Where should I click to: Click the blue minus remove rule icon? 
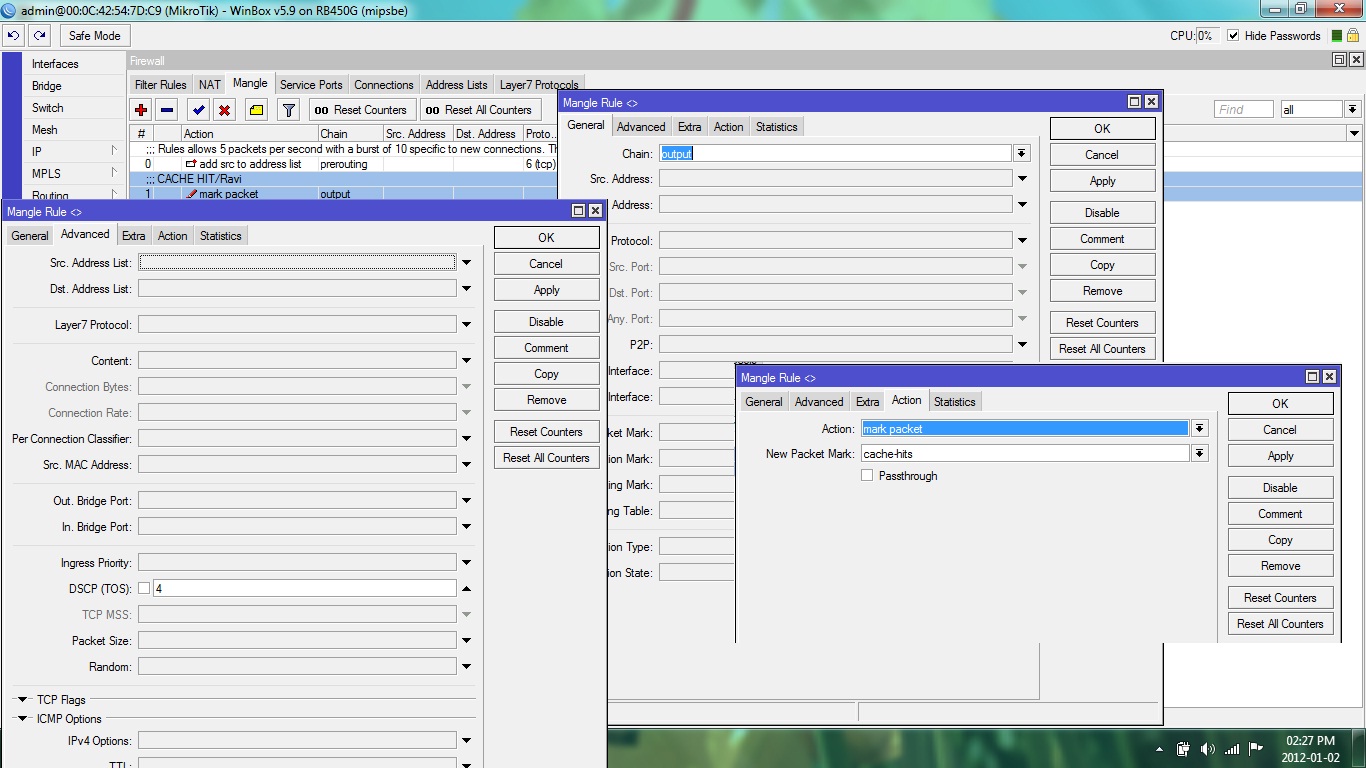(167, 110)
